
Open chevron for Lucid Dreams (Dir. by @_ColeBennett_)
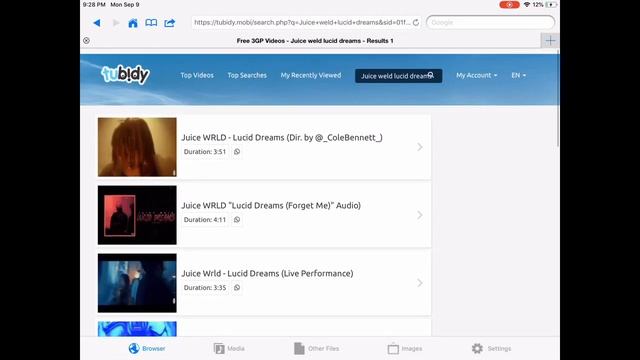coord(420,147)
